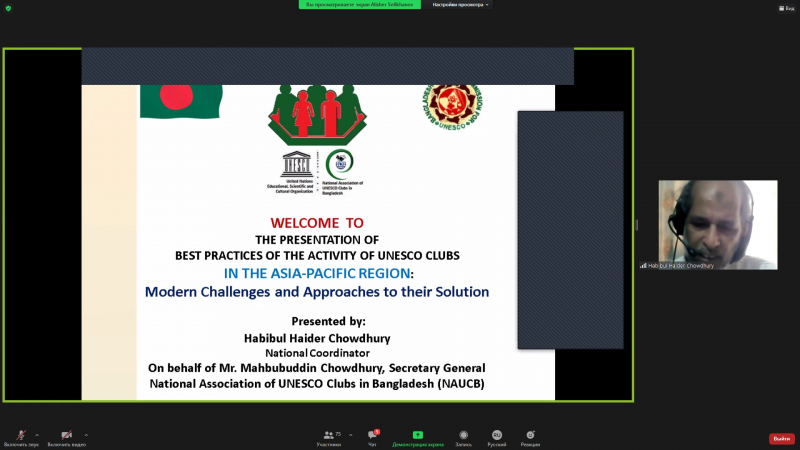The width and height of the screenshot is (800, 450).
Task: Select Habibul Haider Chowdhury video thumbnail
Action: pyautogui.click(x=717, y=224)
